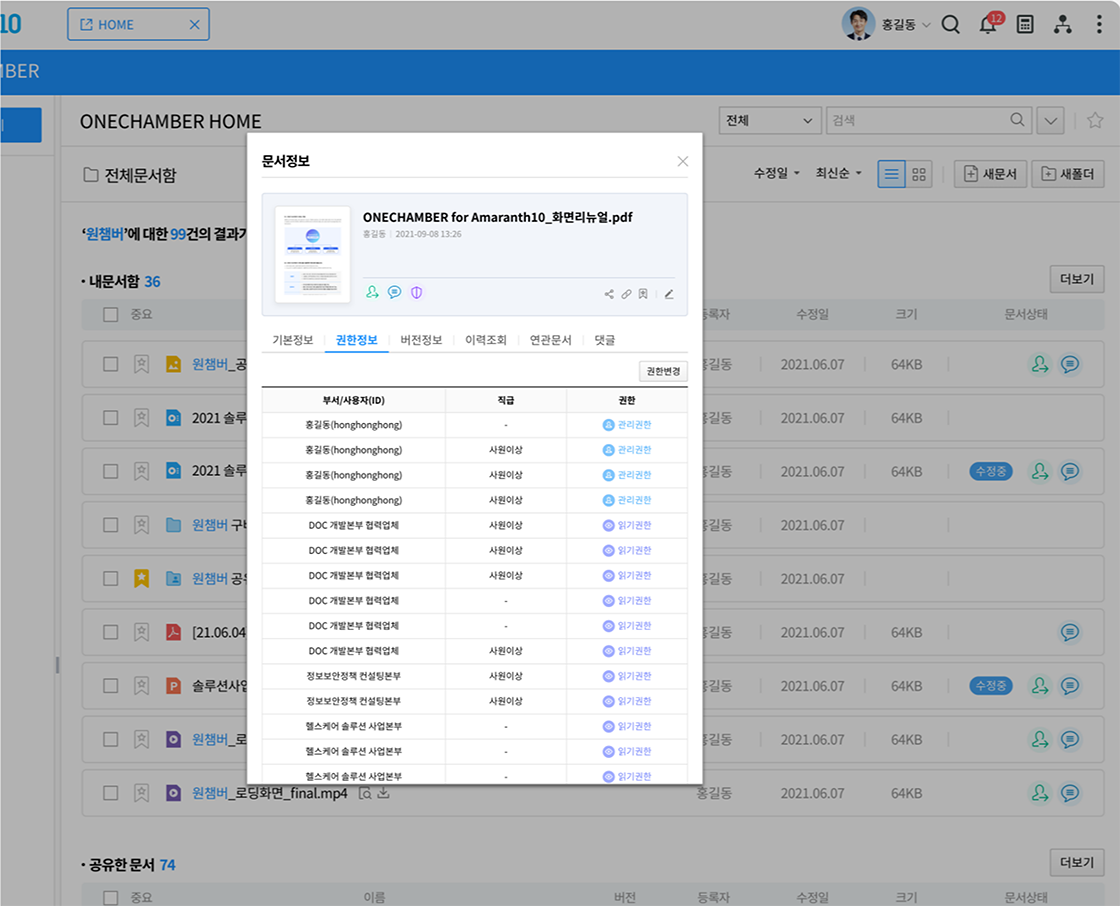Check the box for first 2021 솔루 row

[x=110, y=418]
